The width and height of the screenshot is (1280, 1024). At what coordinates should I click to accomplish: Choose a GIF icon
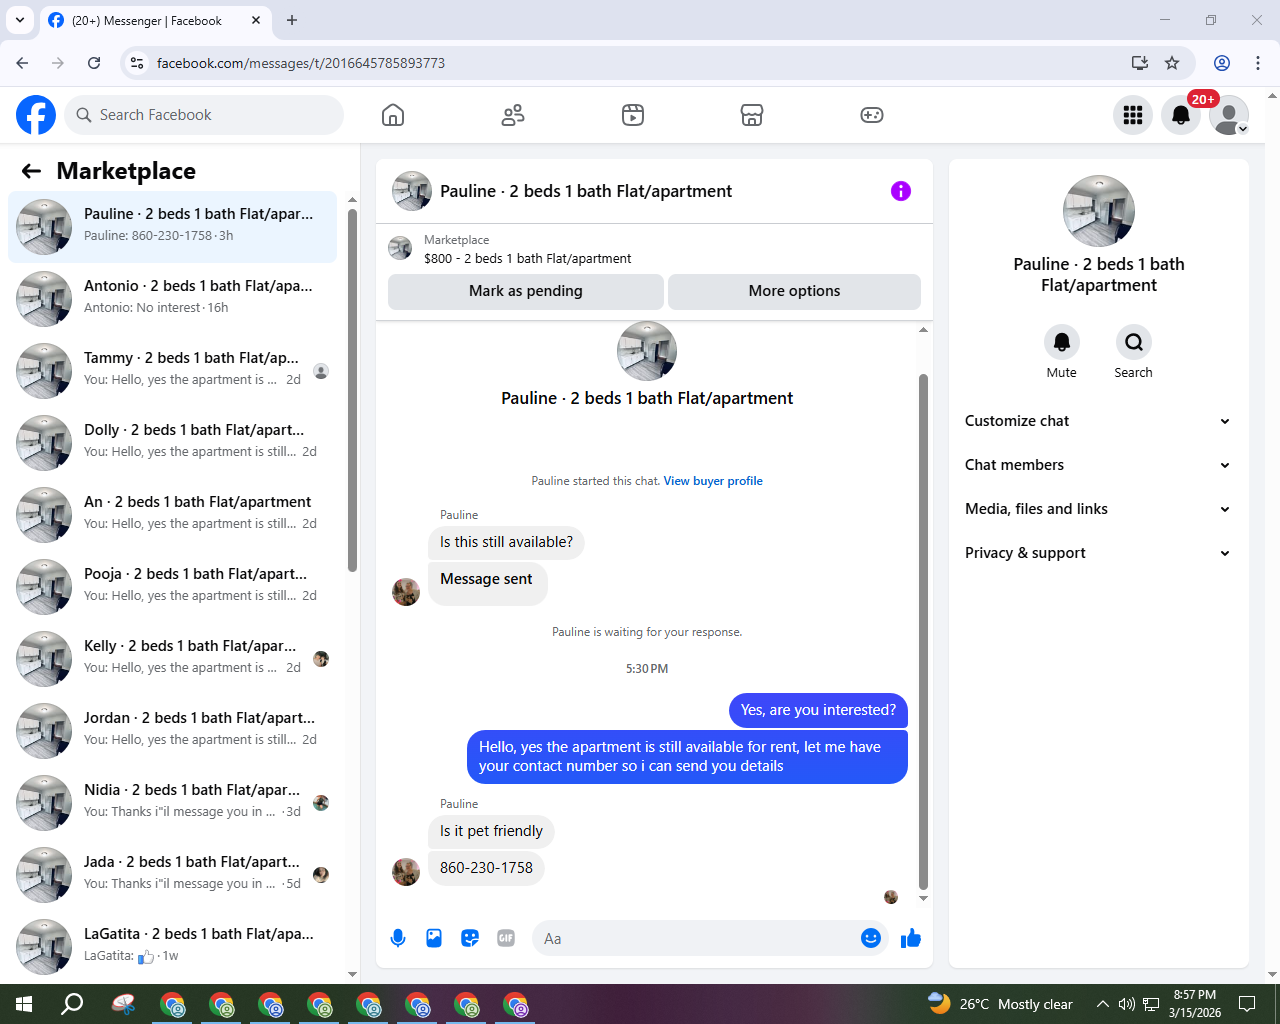[506, 938]
